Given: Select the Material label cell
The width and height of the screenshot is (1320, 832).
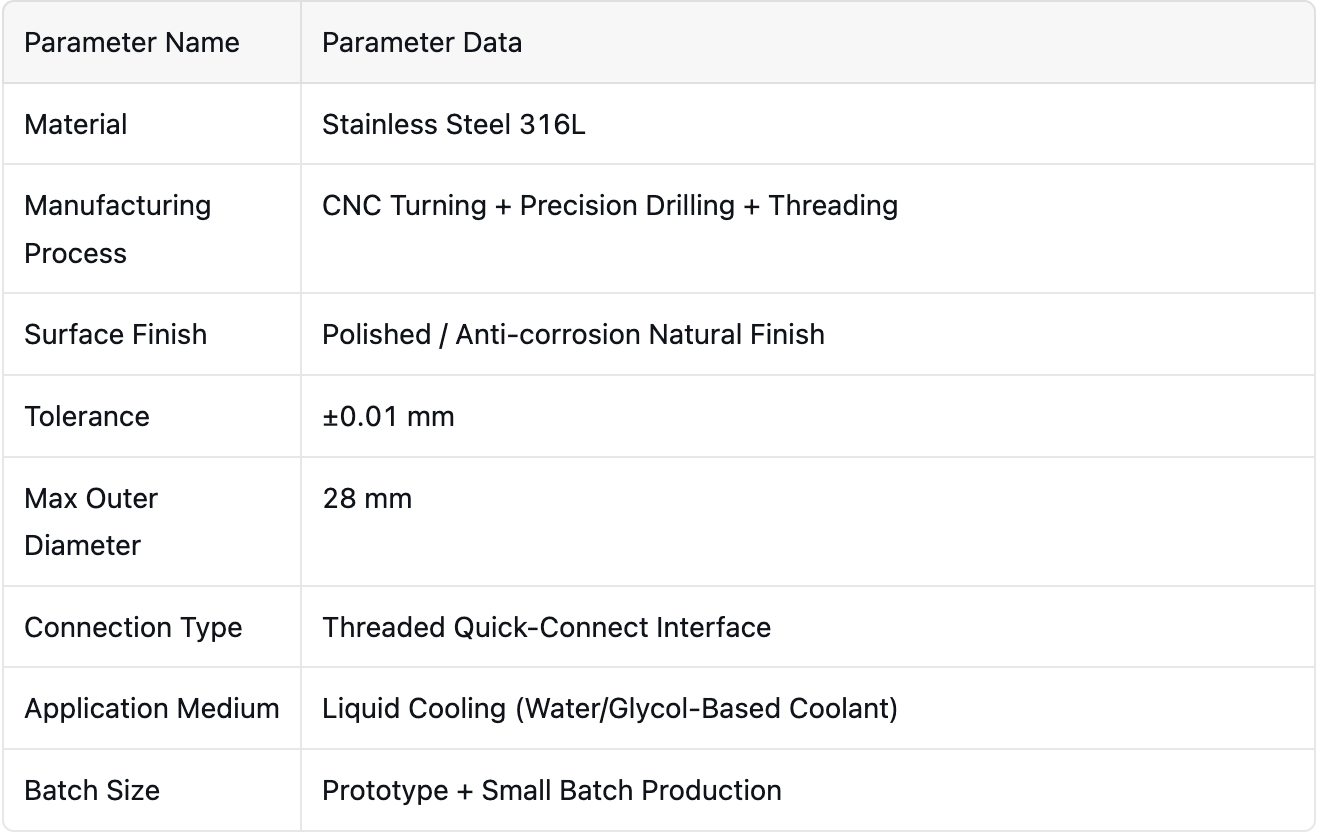Looking at the screenshot, I should (x=152, y=124).
